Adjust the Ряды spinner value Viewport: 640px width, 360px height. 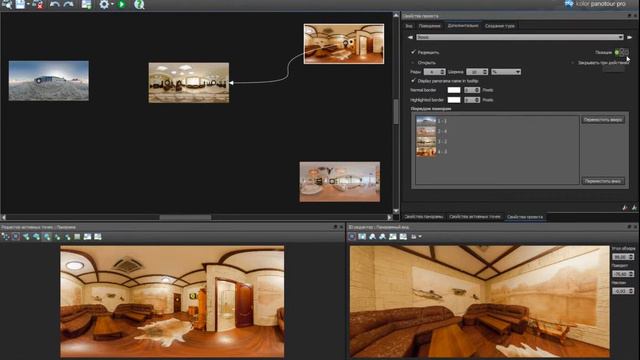point(434,72)
